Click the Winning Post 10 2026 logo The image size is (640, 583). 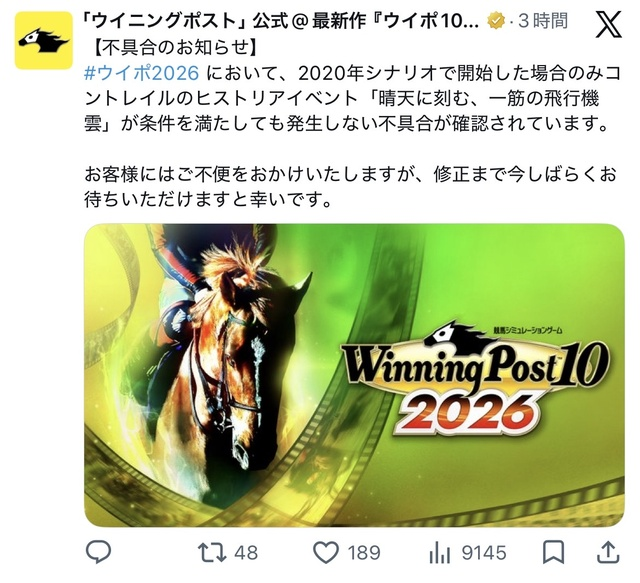[x=475, y=378]
